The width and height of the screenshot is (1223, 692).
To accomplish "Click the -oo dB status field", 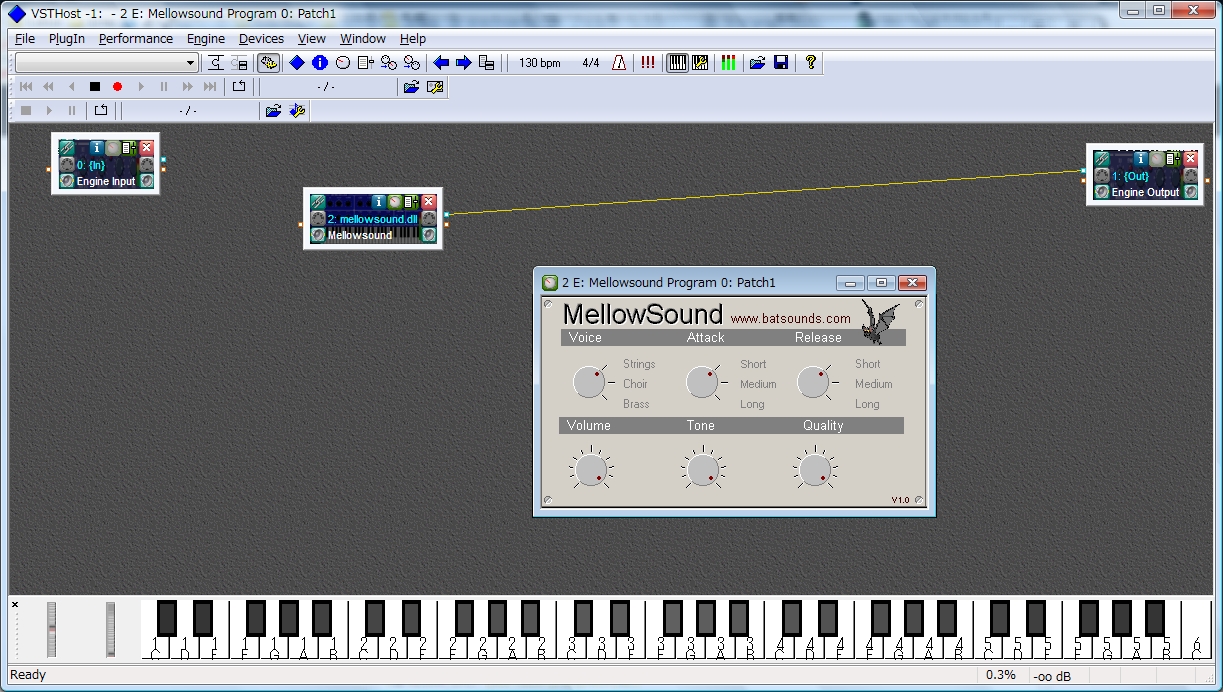I will 1052,675.
